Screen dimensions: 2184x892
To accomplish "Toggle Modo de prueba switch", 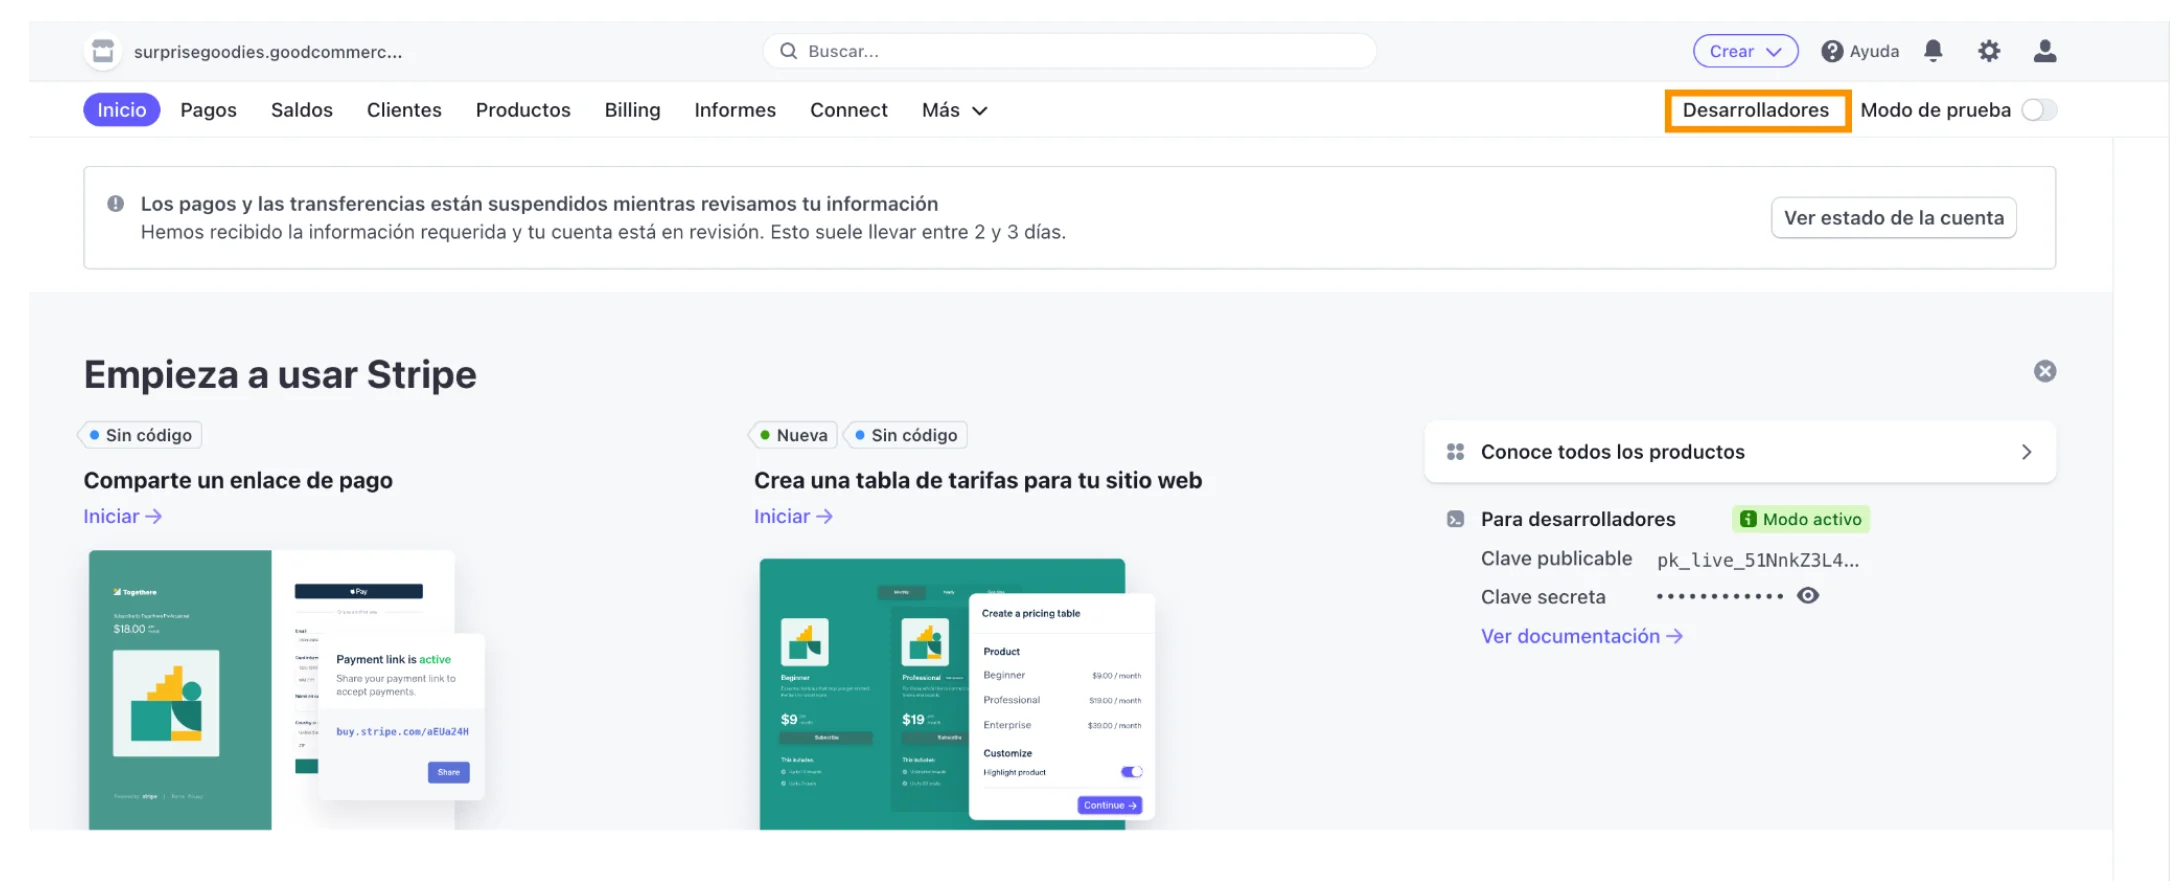I will (x=2039, y=110).
